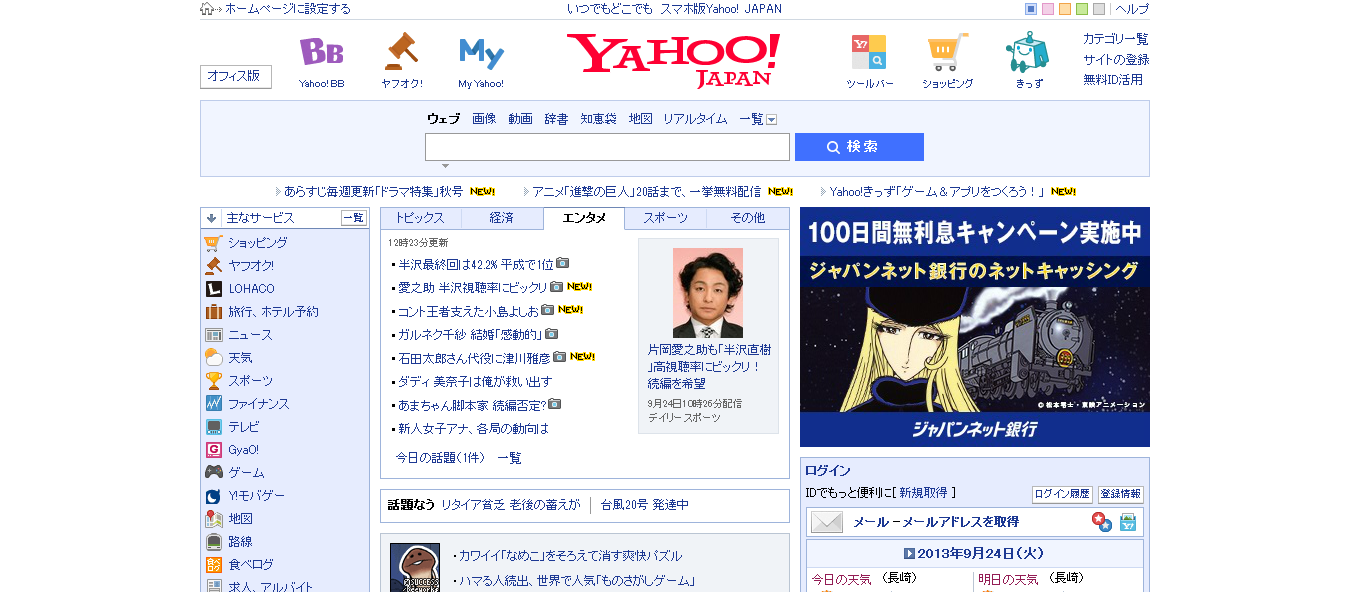Viewport: 1349px width, 592px height.
Task: Click the ニュース icon in sidebar
Action: [x=213, y=335]
